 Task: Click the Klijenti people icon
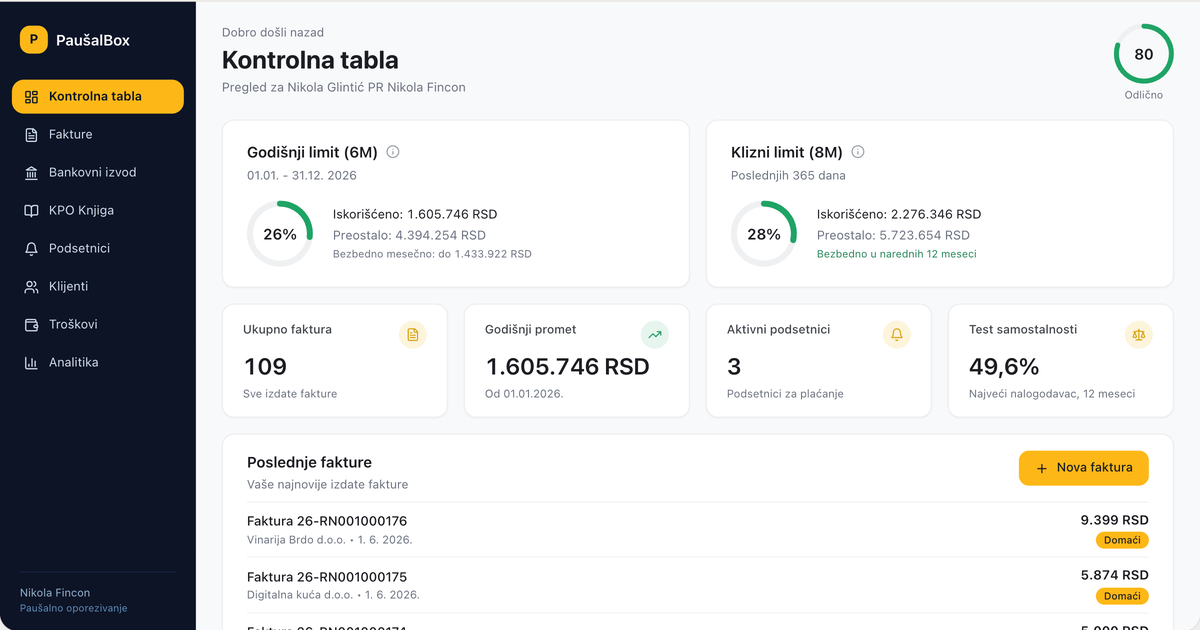[x=31, y=287]
